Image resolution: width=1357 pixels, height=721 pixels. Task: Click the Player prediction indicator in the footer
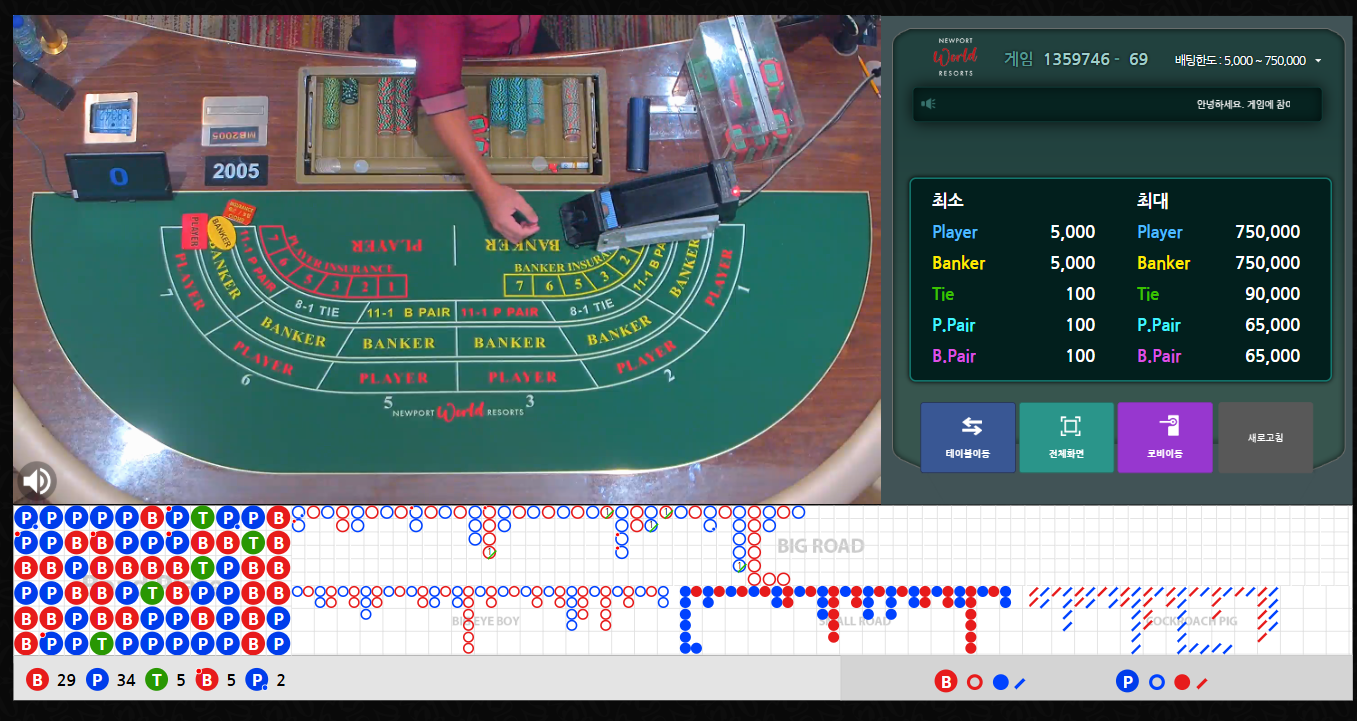(x=1162, y=682)
